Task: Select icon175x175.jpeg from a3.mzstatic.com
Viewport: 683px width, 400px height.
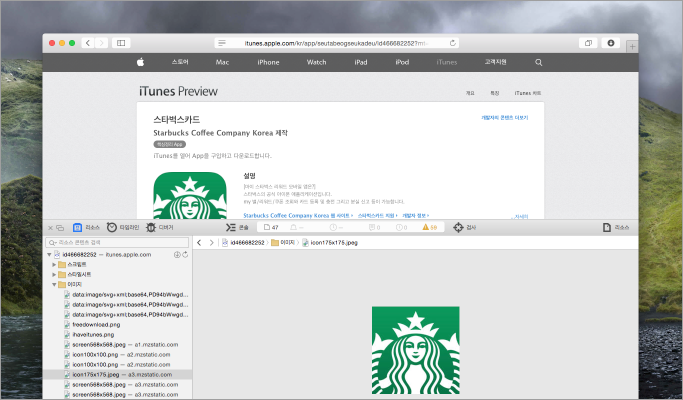Action: (x=118, y=375)
